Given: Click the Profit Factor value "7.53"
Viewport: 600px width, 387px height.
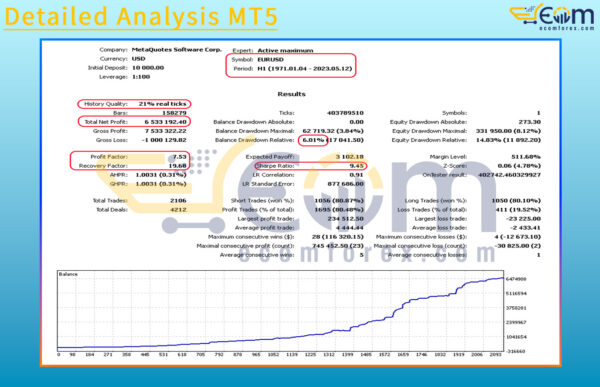Looking at the screenshot, I should (179, 157).
